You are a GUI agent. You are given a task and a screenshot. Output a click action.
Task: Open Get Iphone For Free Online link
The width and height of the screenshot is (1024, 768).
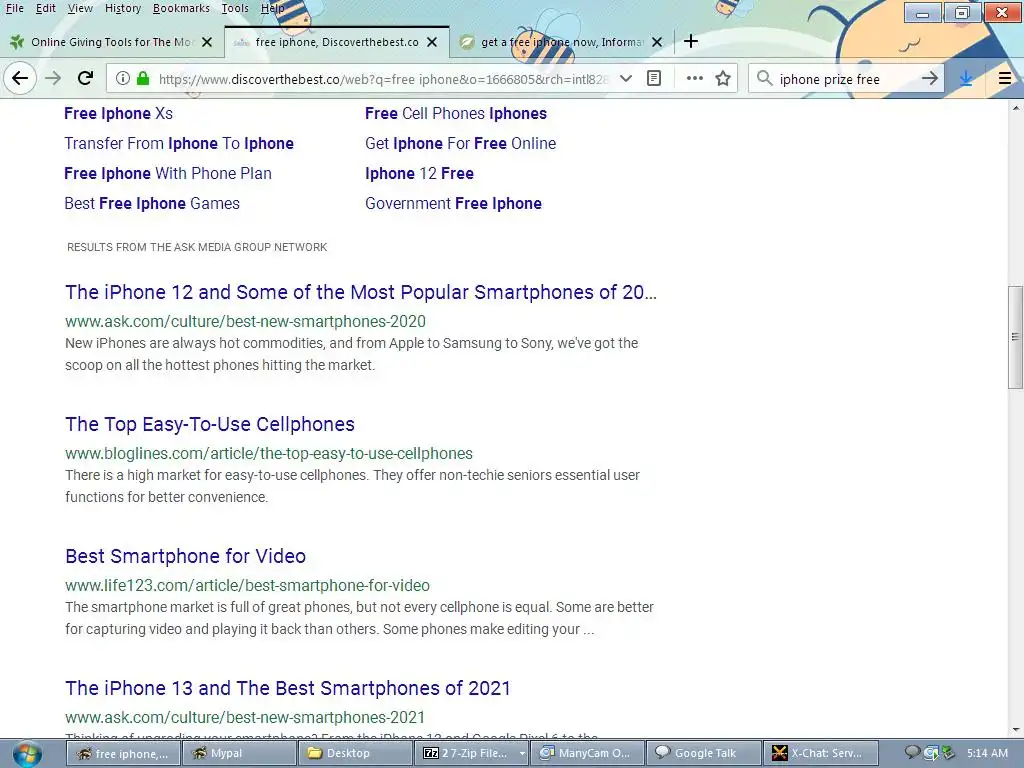pyautogui.click(x=460, y=144)
